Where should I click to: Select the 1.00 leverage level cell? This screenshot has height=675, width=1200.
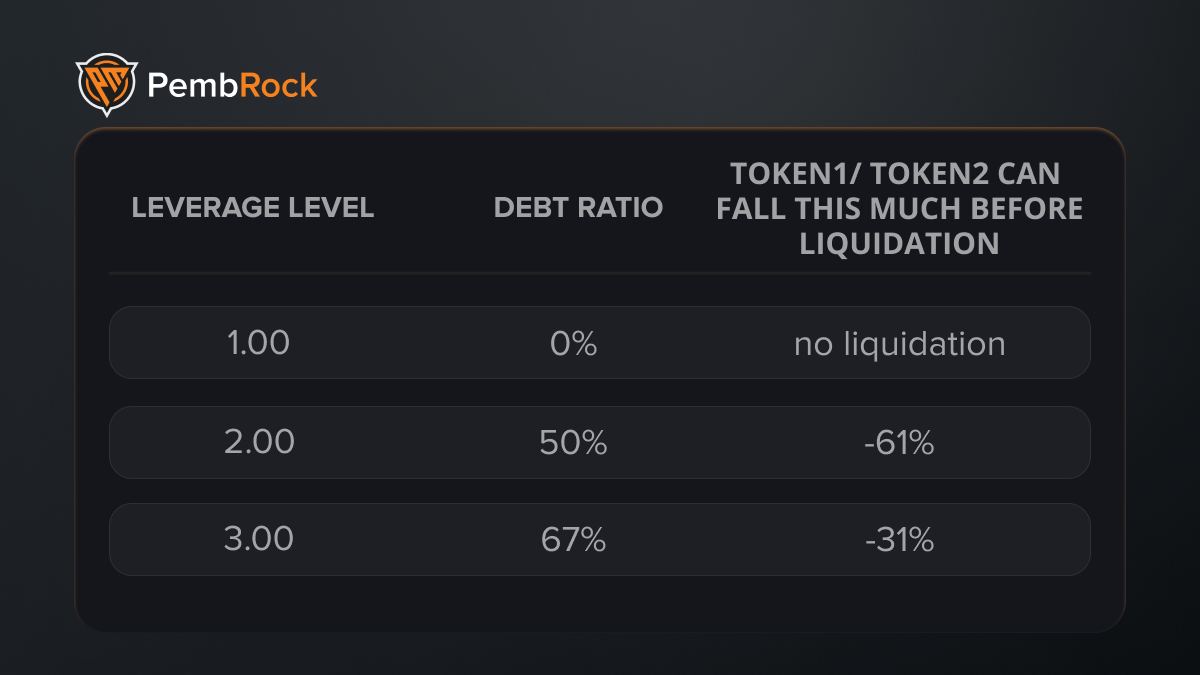click(x=259, y=343)
